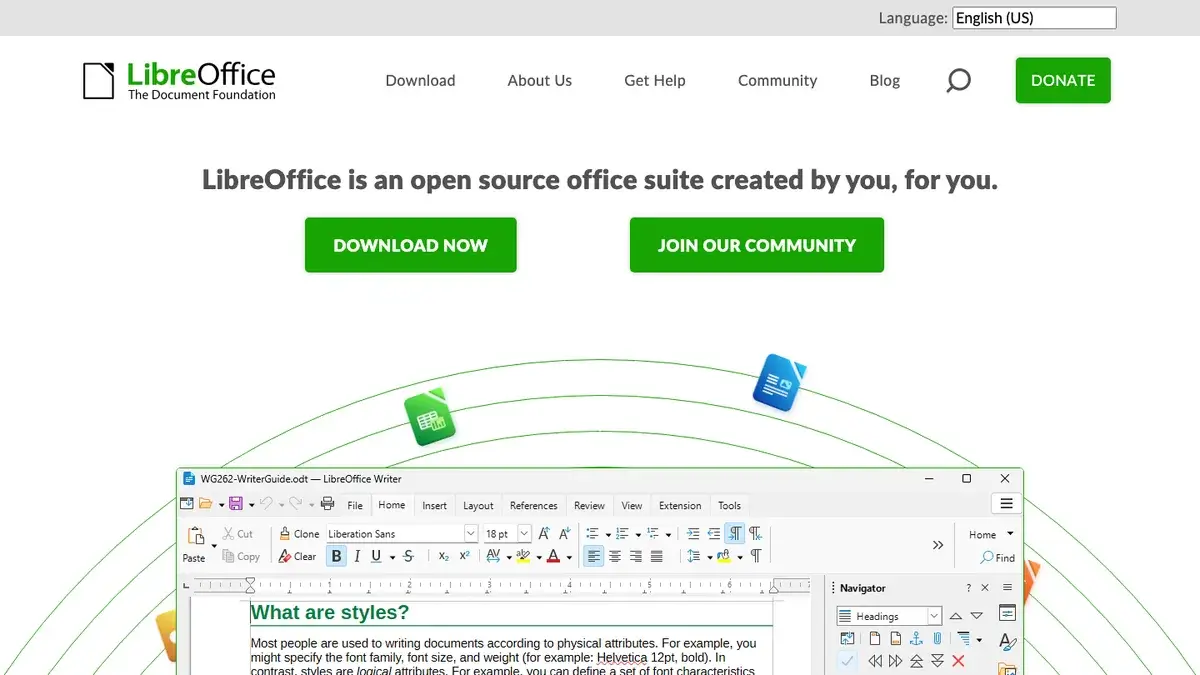Open the Get Help menu
The height and width of the screenshot is (675, 1200).
pos(655,80)
